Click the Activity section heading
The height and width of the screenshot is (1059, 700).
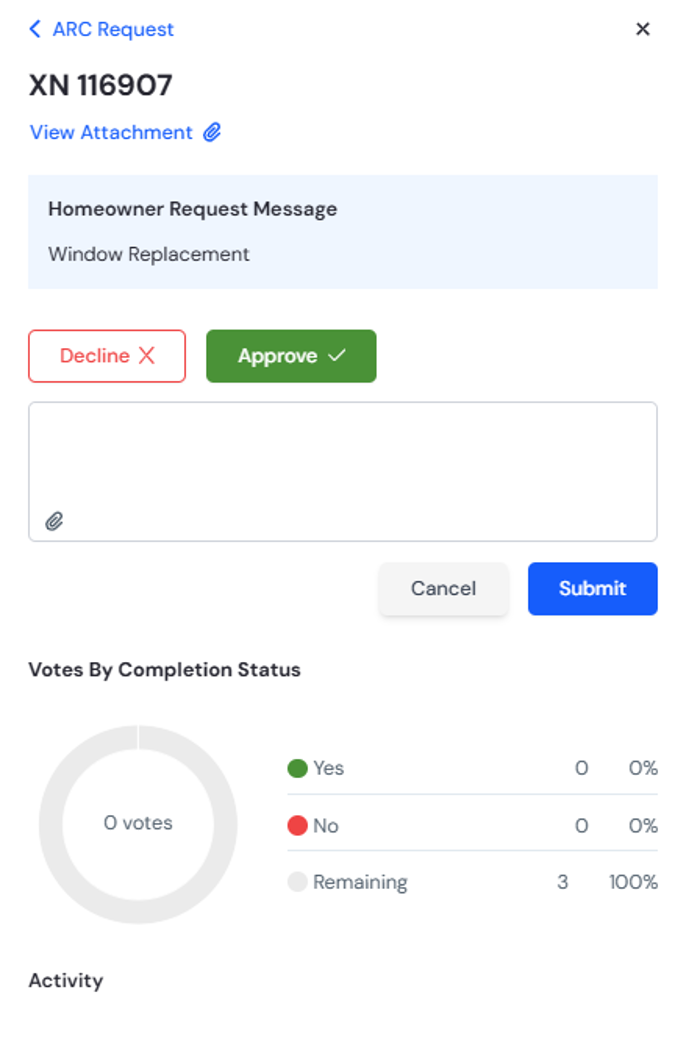pyautogui.click(x=66, y=981)
